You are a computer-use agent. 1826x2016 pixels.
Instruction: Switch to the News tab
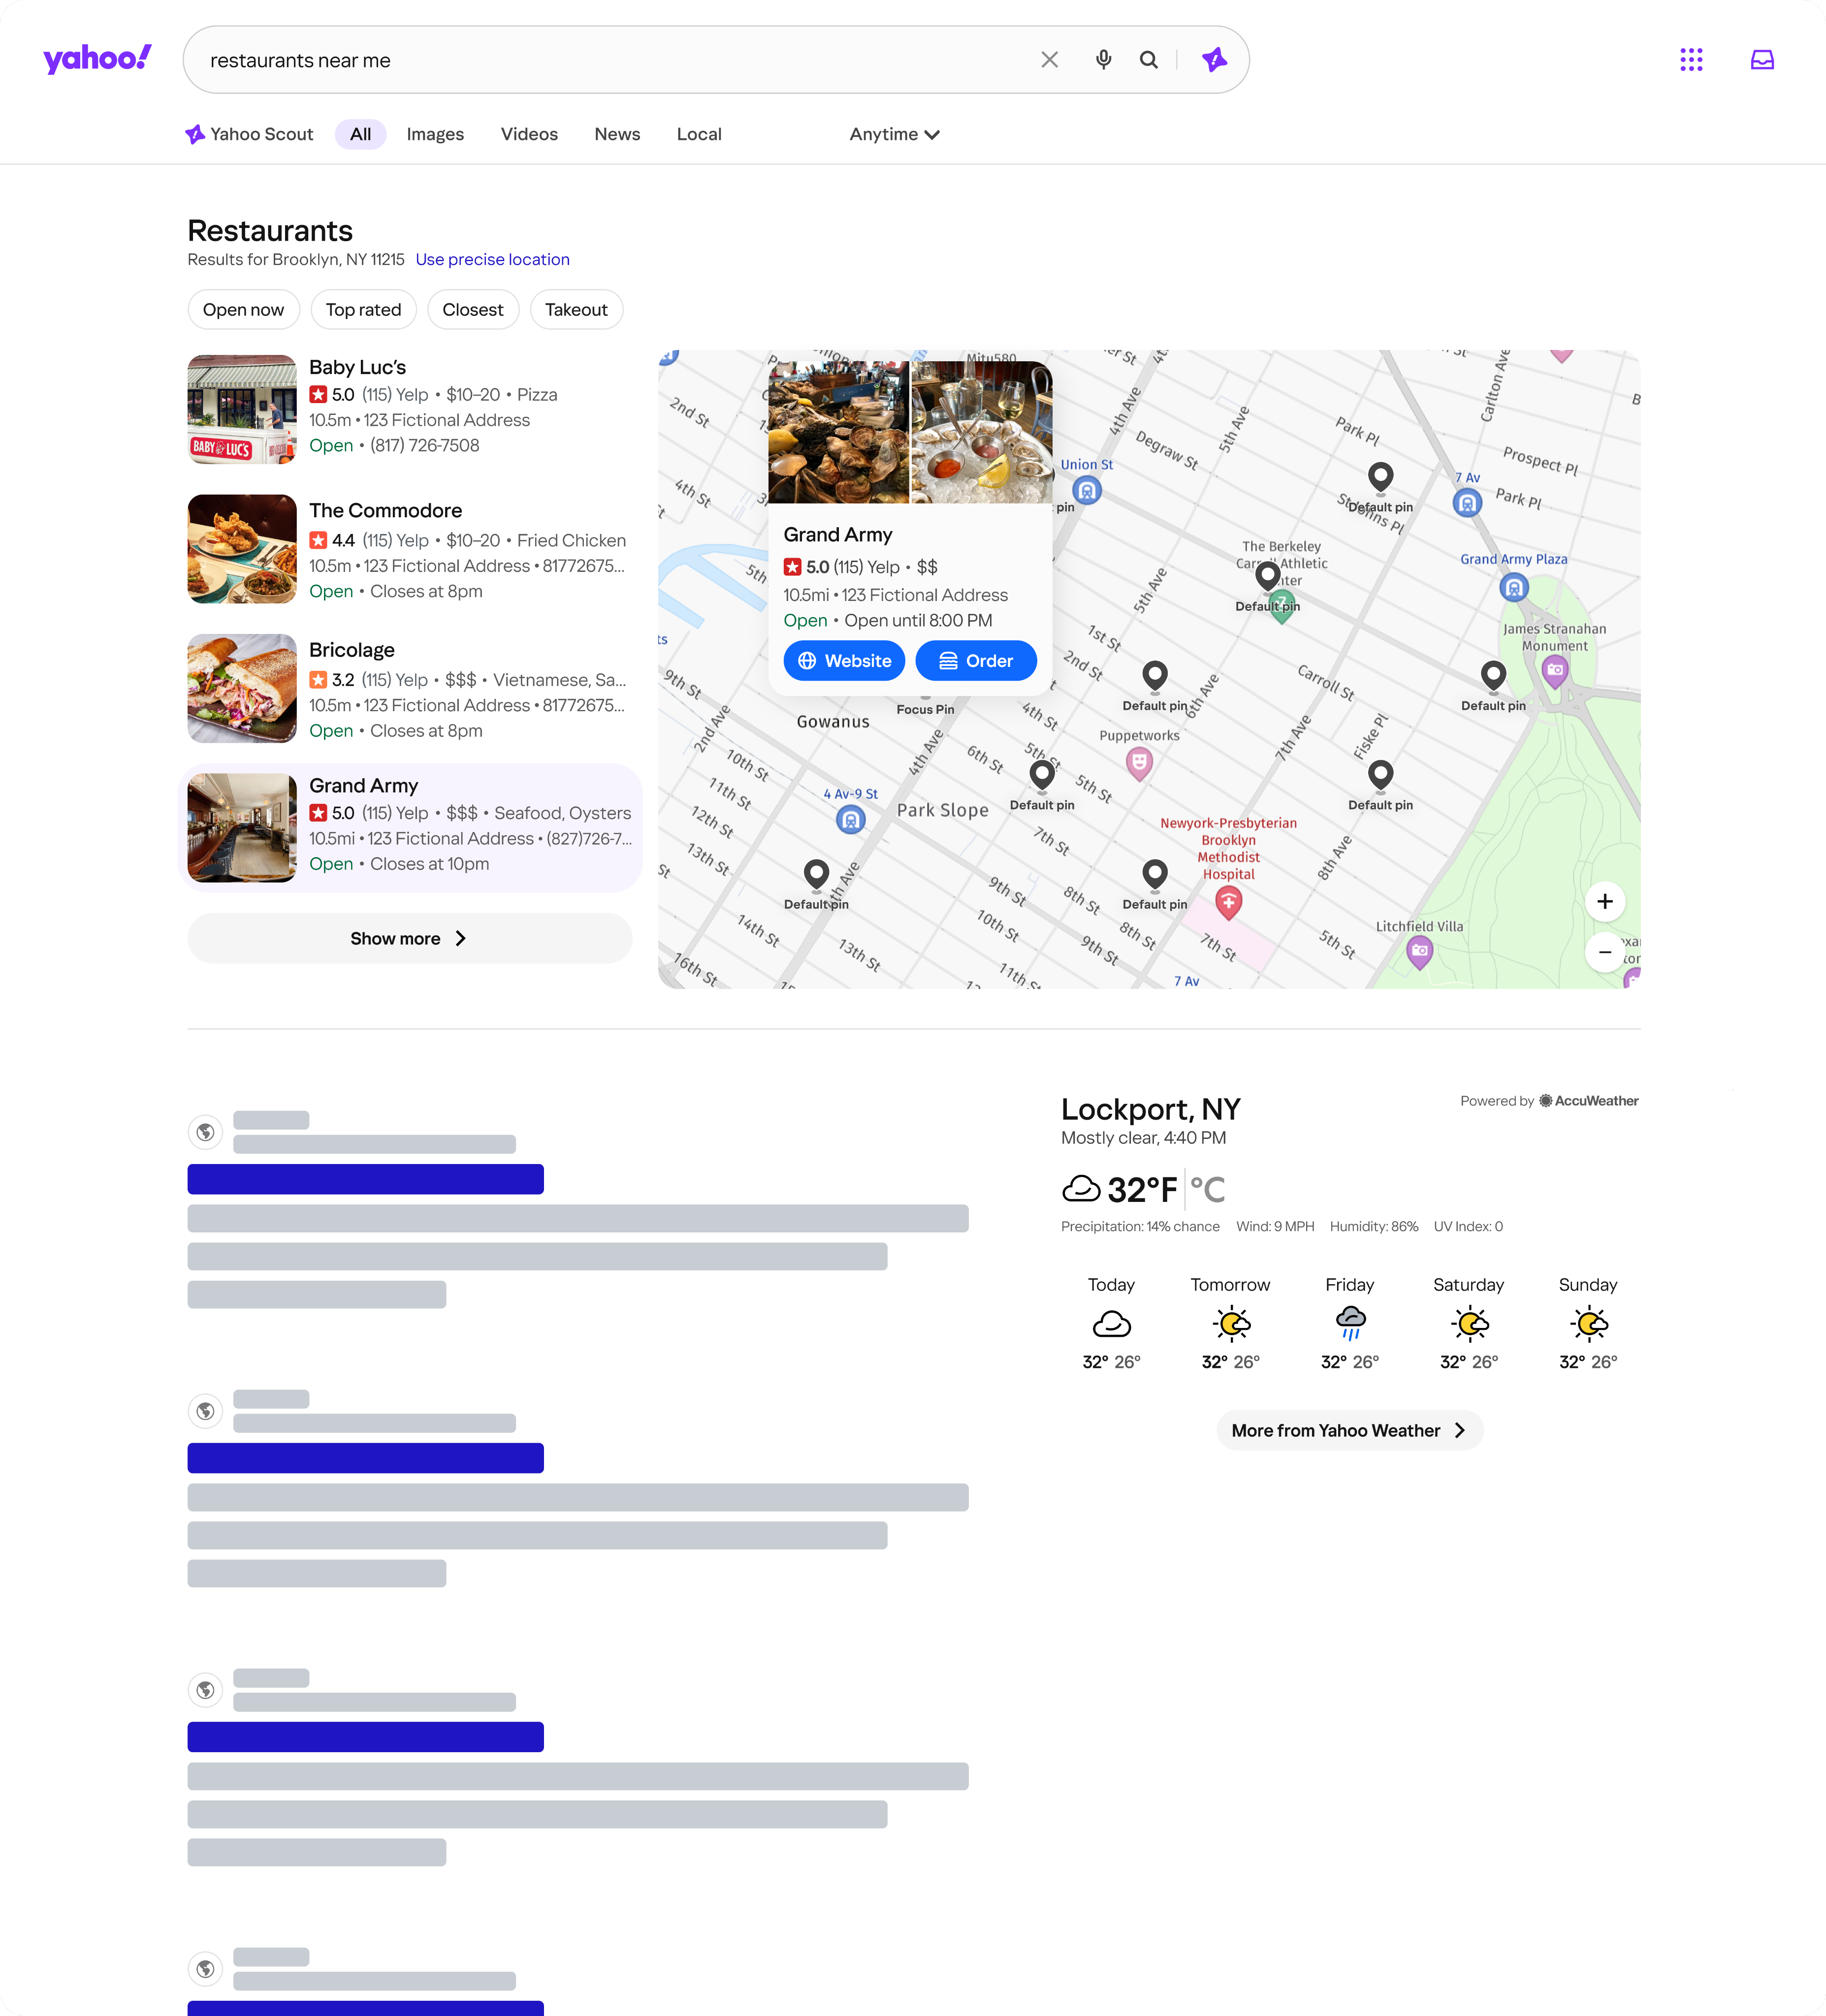(617, 134)
